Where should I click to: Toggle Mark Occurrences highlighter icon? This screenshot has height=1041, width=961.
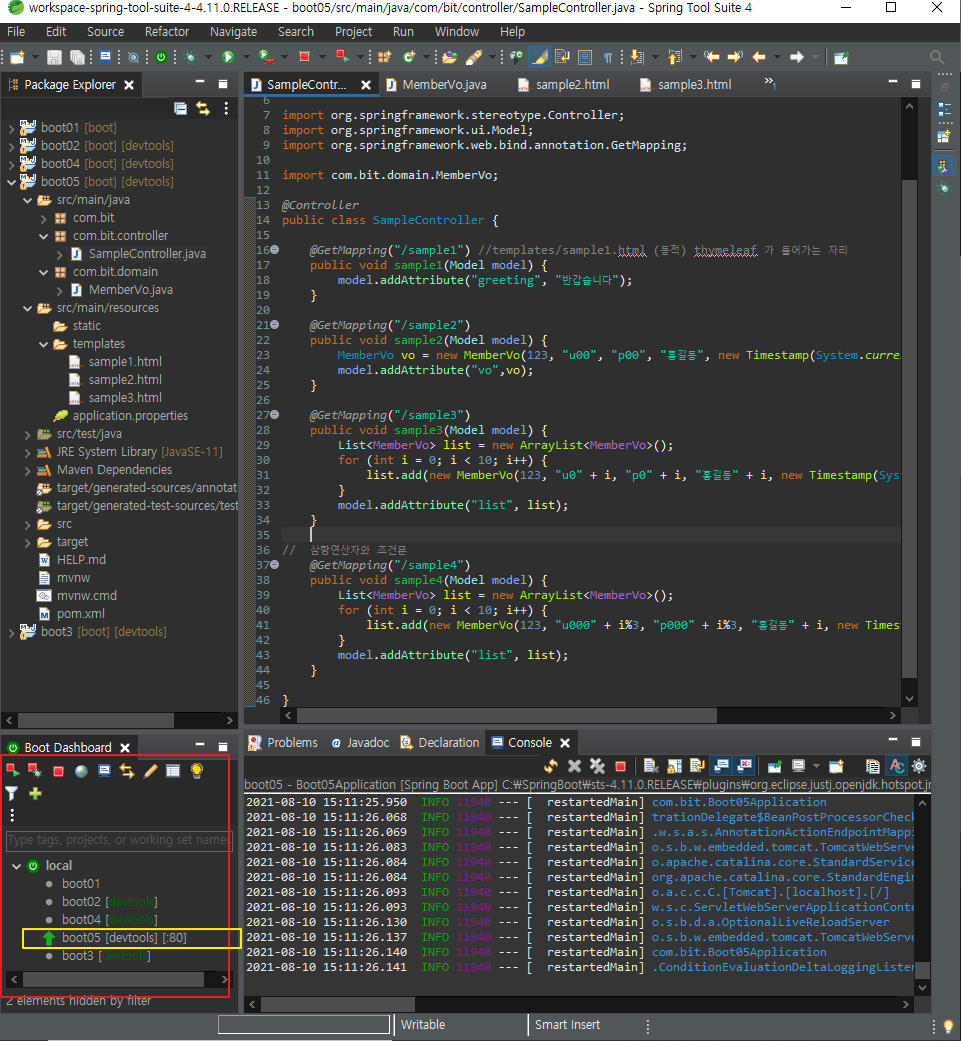540,58
